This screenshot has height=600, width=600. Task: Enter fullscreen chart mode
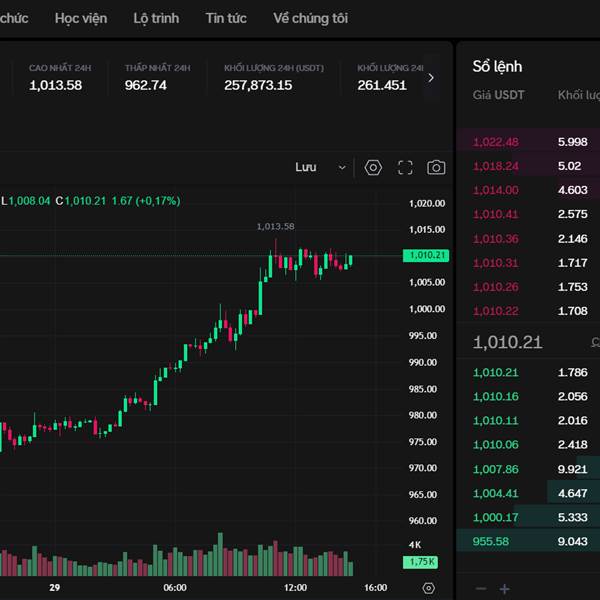coord(405,168)
